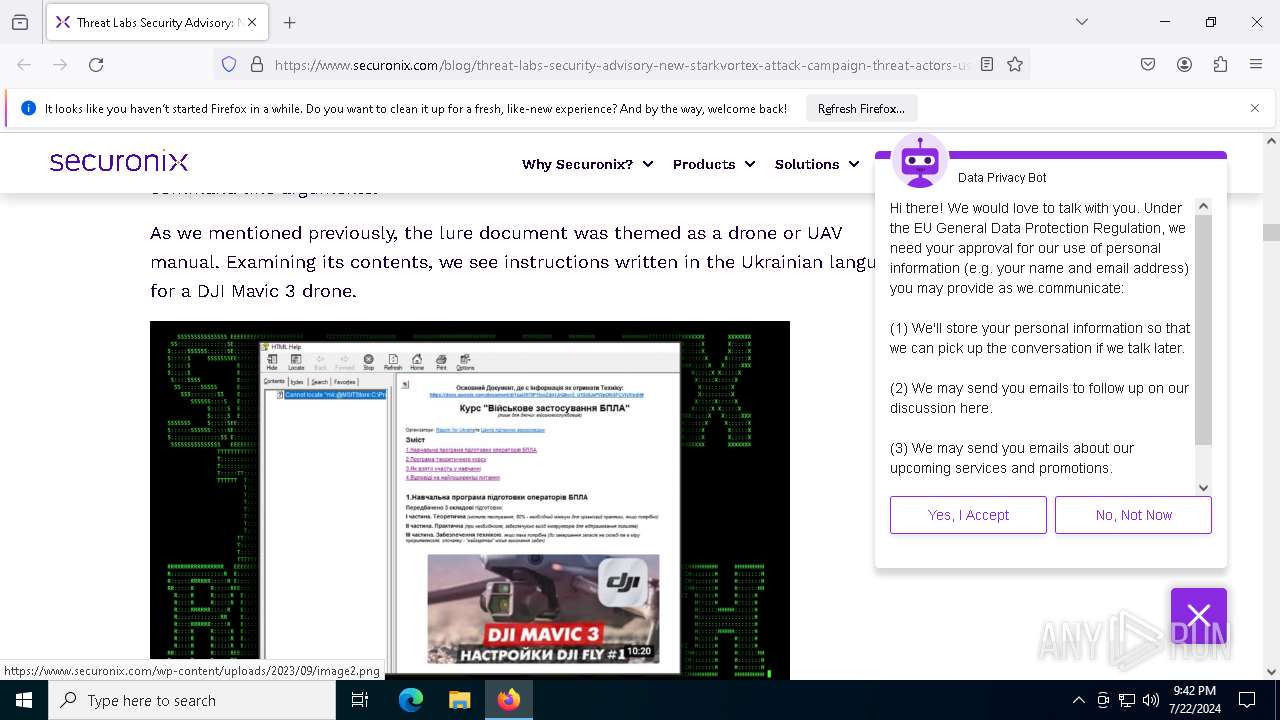1280x720 pixels.
Task: Open Firefox recent browsing history icon
Action: [x=20, y=22]
